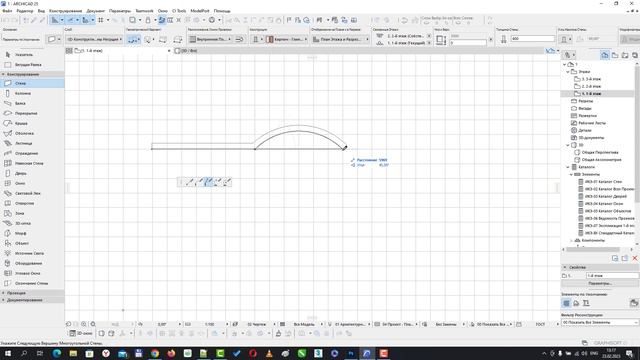The width and height of the screenshot is (640, 360).
Task: Open the Параметры menu
Action: 120,11
